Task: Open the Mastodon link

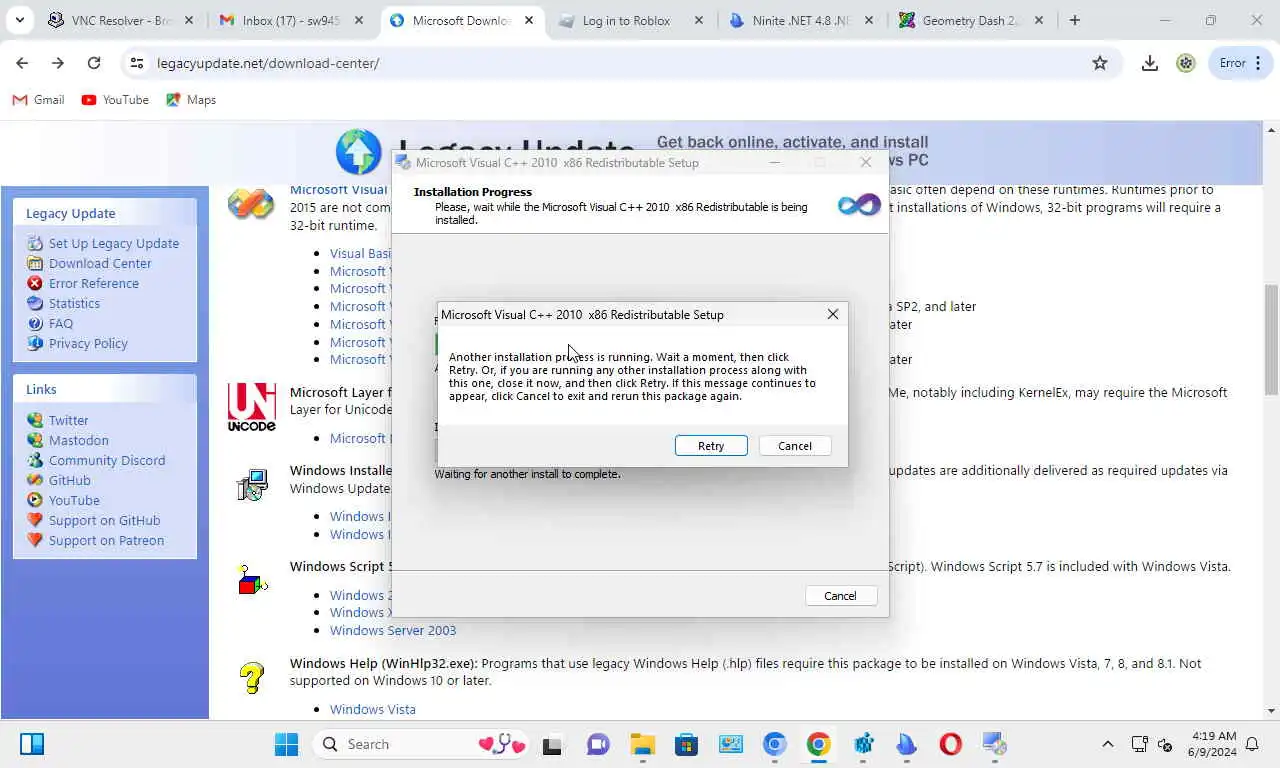Action: pyautogui.click(x=79, y=440)
